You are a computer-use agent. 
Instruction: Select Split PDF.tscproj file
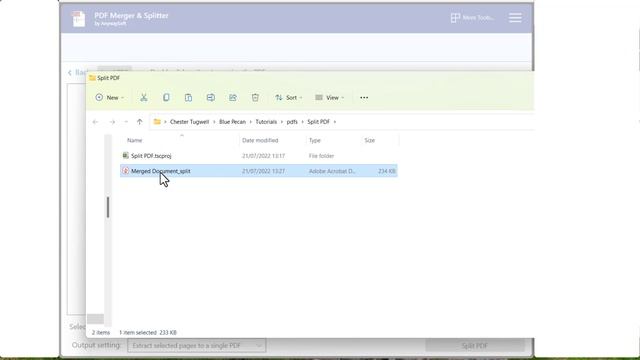pyautogui.click(x=259, y=156)
